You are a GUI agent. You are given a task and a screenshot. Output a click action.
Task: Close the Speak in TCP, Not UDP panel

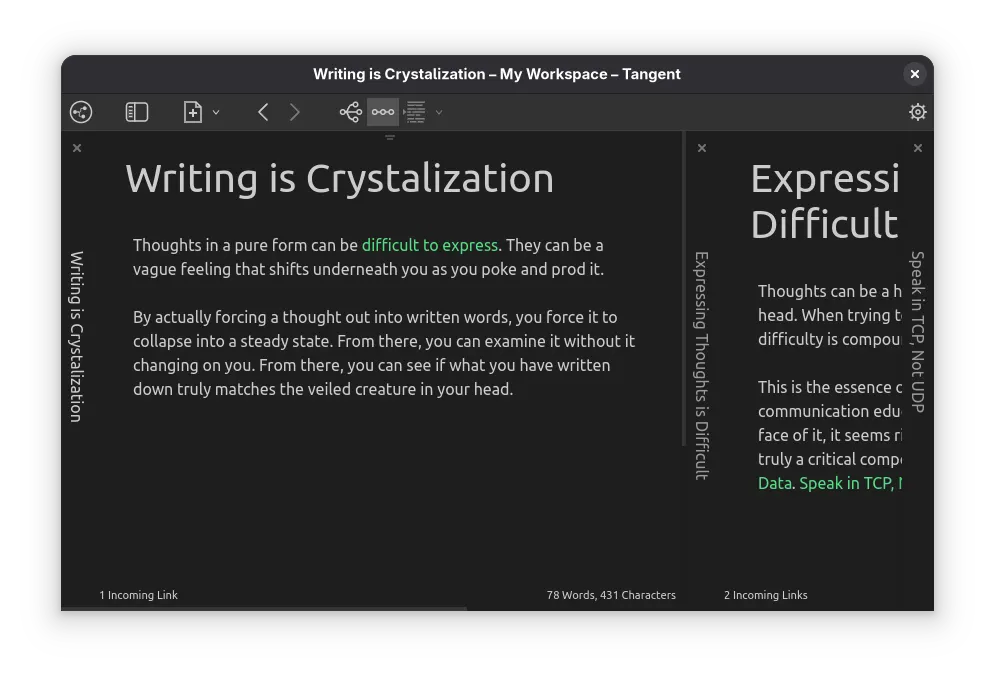coord(918,148)
